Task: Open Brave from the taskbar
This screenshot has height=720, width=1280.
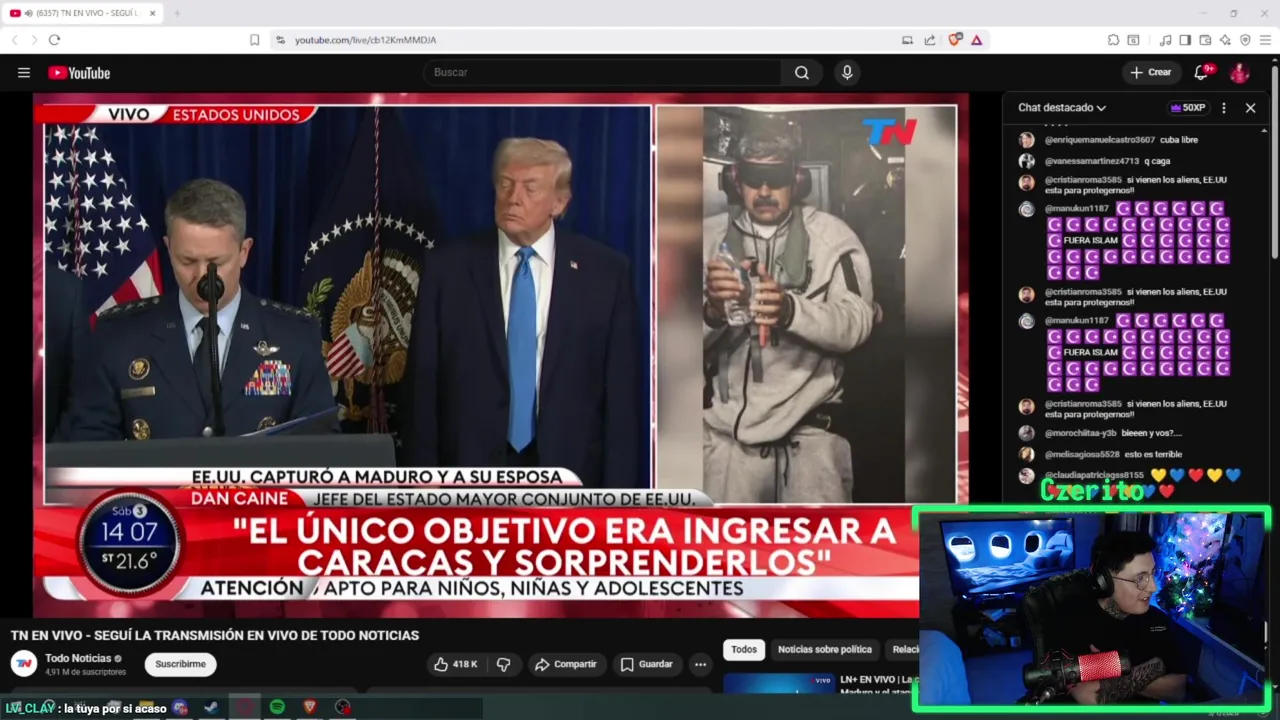Action: tap(309, 707)
